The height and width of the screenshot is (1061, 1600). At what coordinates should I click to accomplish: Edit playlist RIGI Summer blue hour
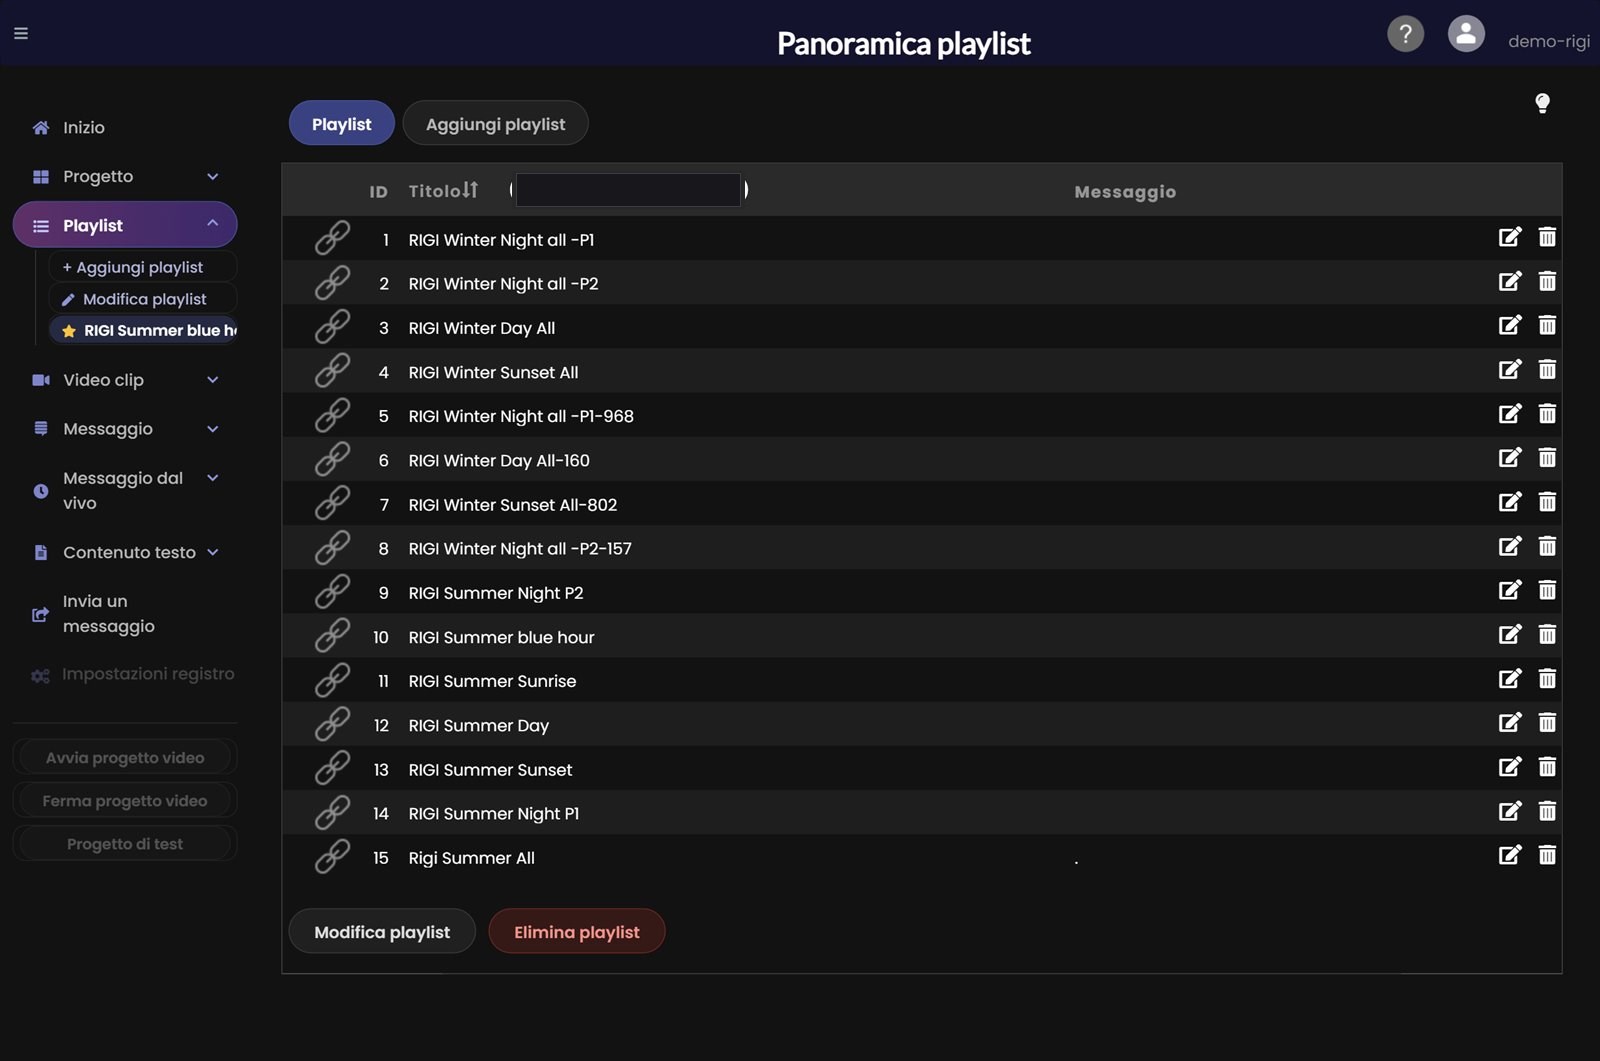click(x=1510, y=634)
